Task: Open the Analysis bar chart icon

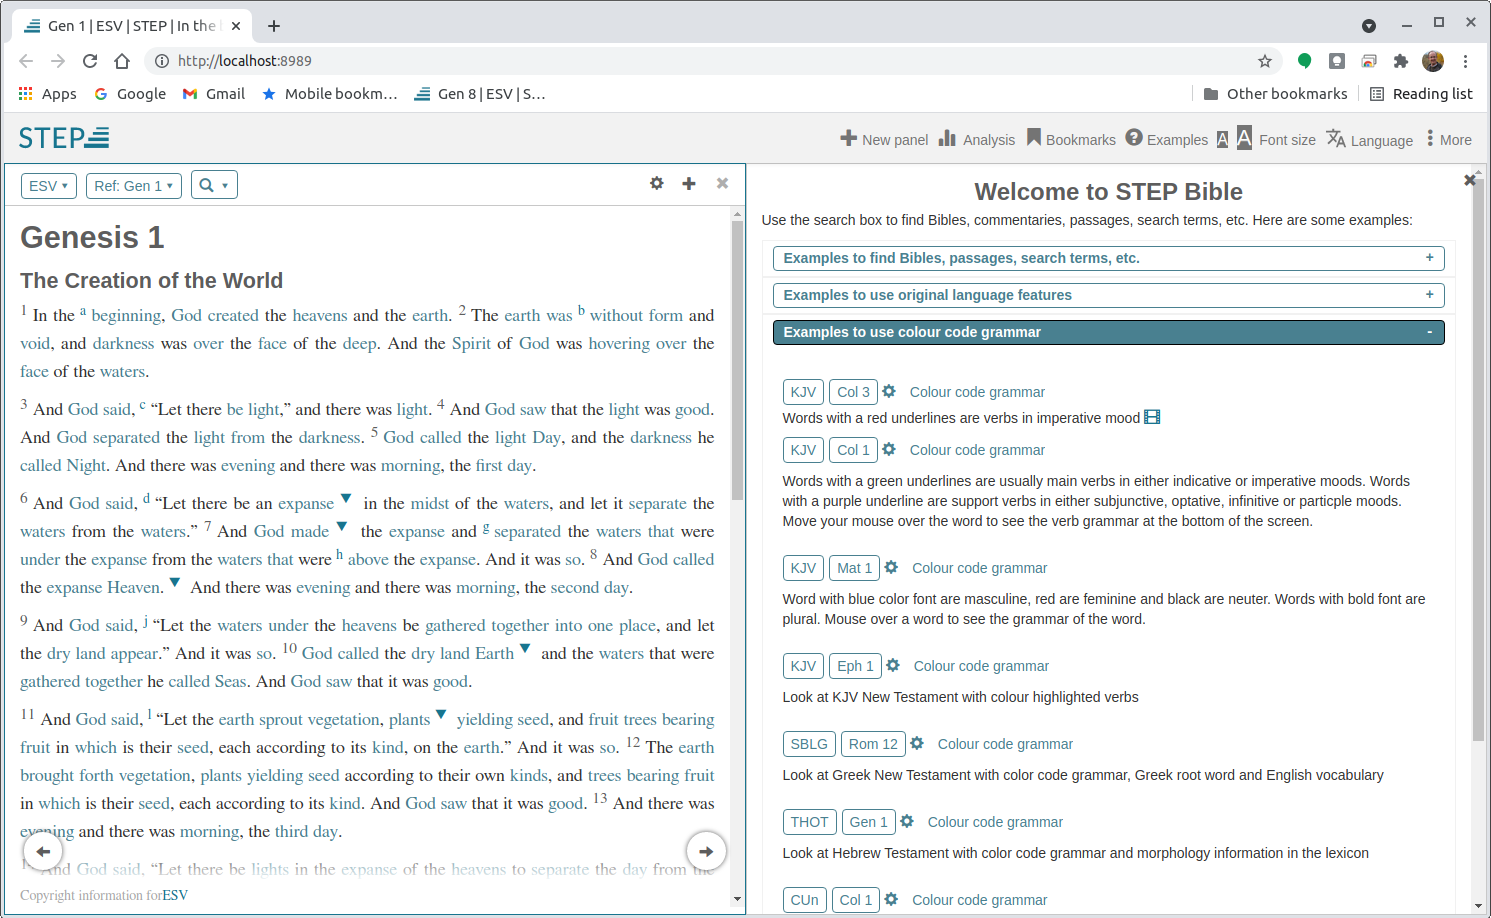Action: tap(947, 139)
